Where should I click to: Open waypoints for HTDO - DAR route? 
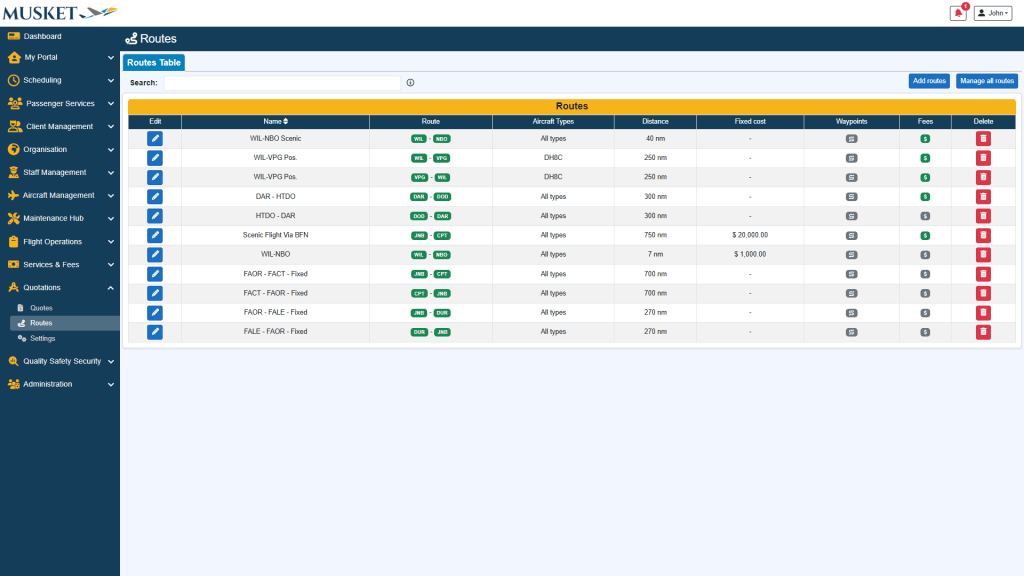(x=851, y=216)
